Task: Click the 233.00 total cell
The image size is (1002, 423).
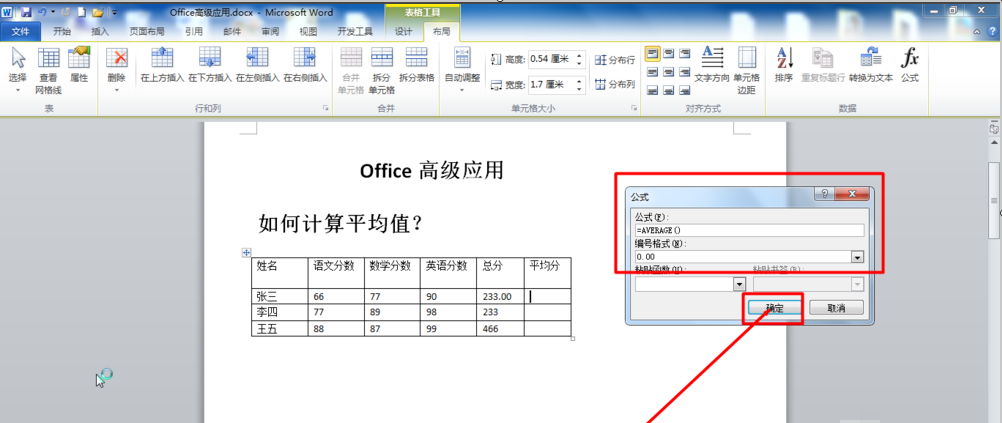Action: [500, 296]
